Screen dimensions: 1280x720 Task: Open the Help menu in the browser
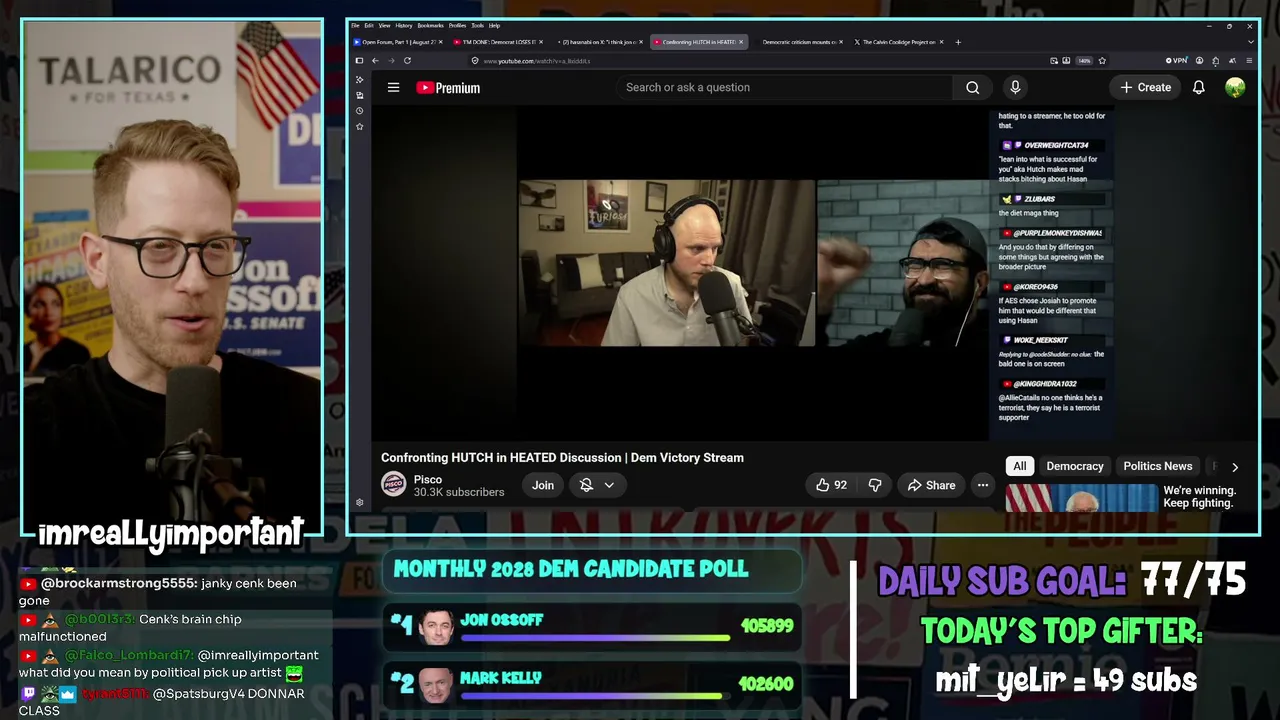tap(494, 26)
